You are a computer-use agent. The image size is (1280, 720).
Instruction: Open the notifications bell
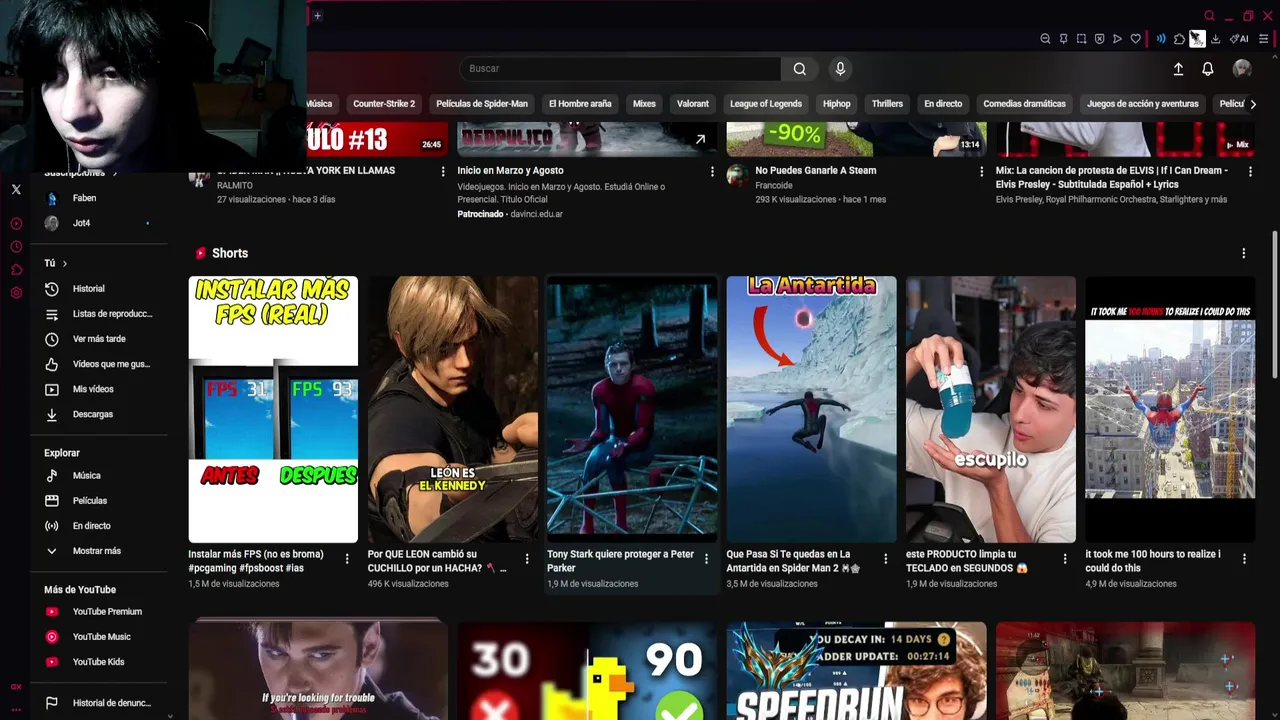(x=1208, y=69)
